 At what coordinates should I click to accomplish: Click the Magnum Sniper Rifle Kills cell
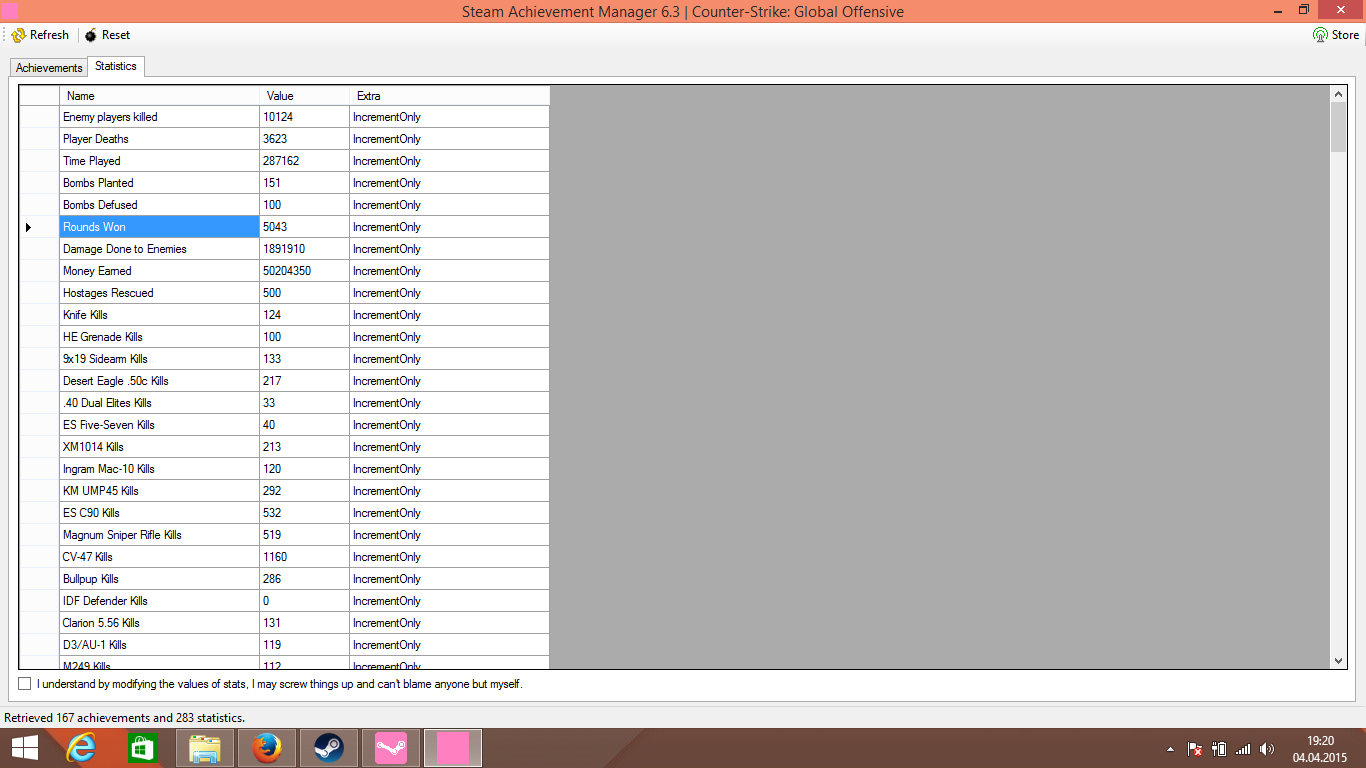(160, 535)
